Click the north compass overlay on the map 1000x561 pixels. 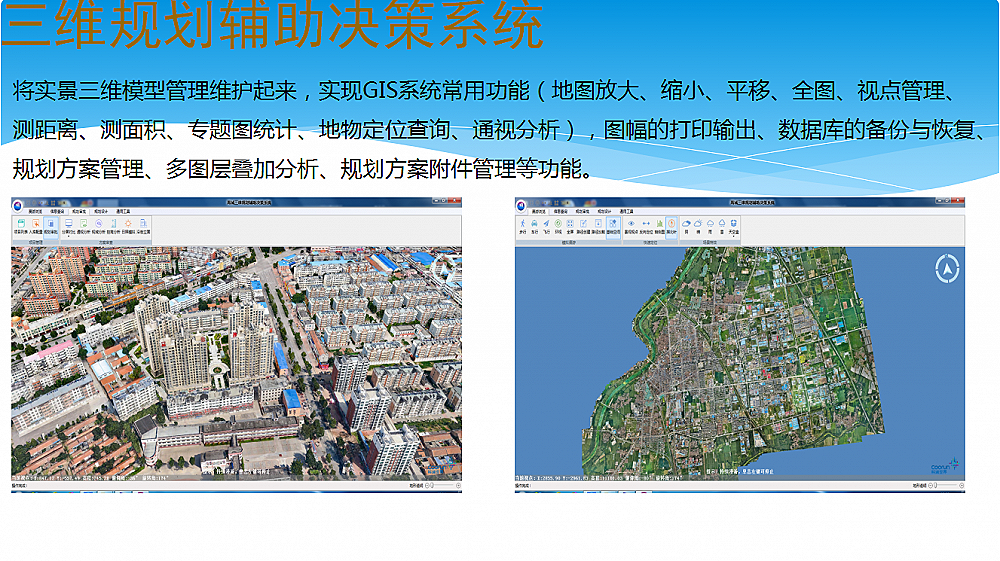946,268
